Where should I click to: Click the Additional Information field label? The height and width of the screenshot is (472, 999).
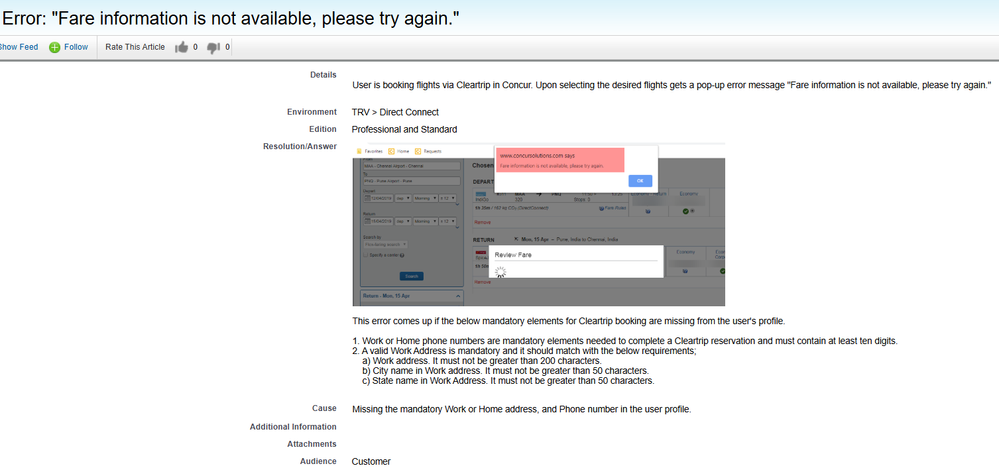coord(293,427)
